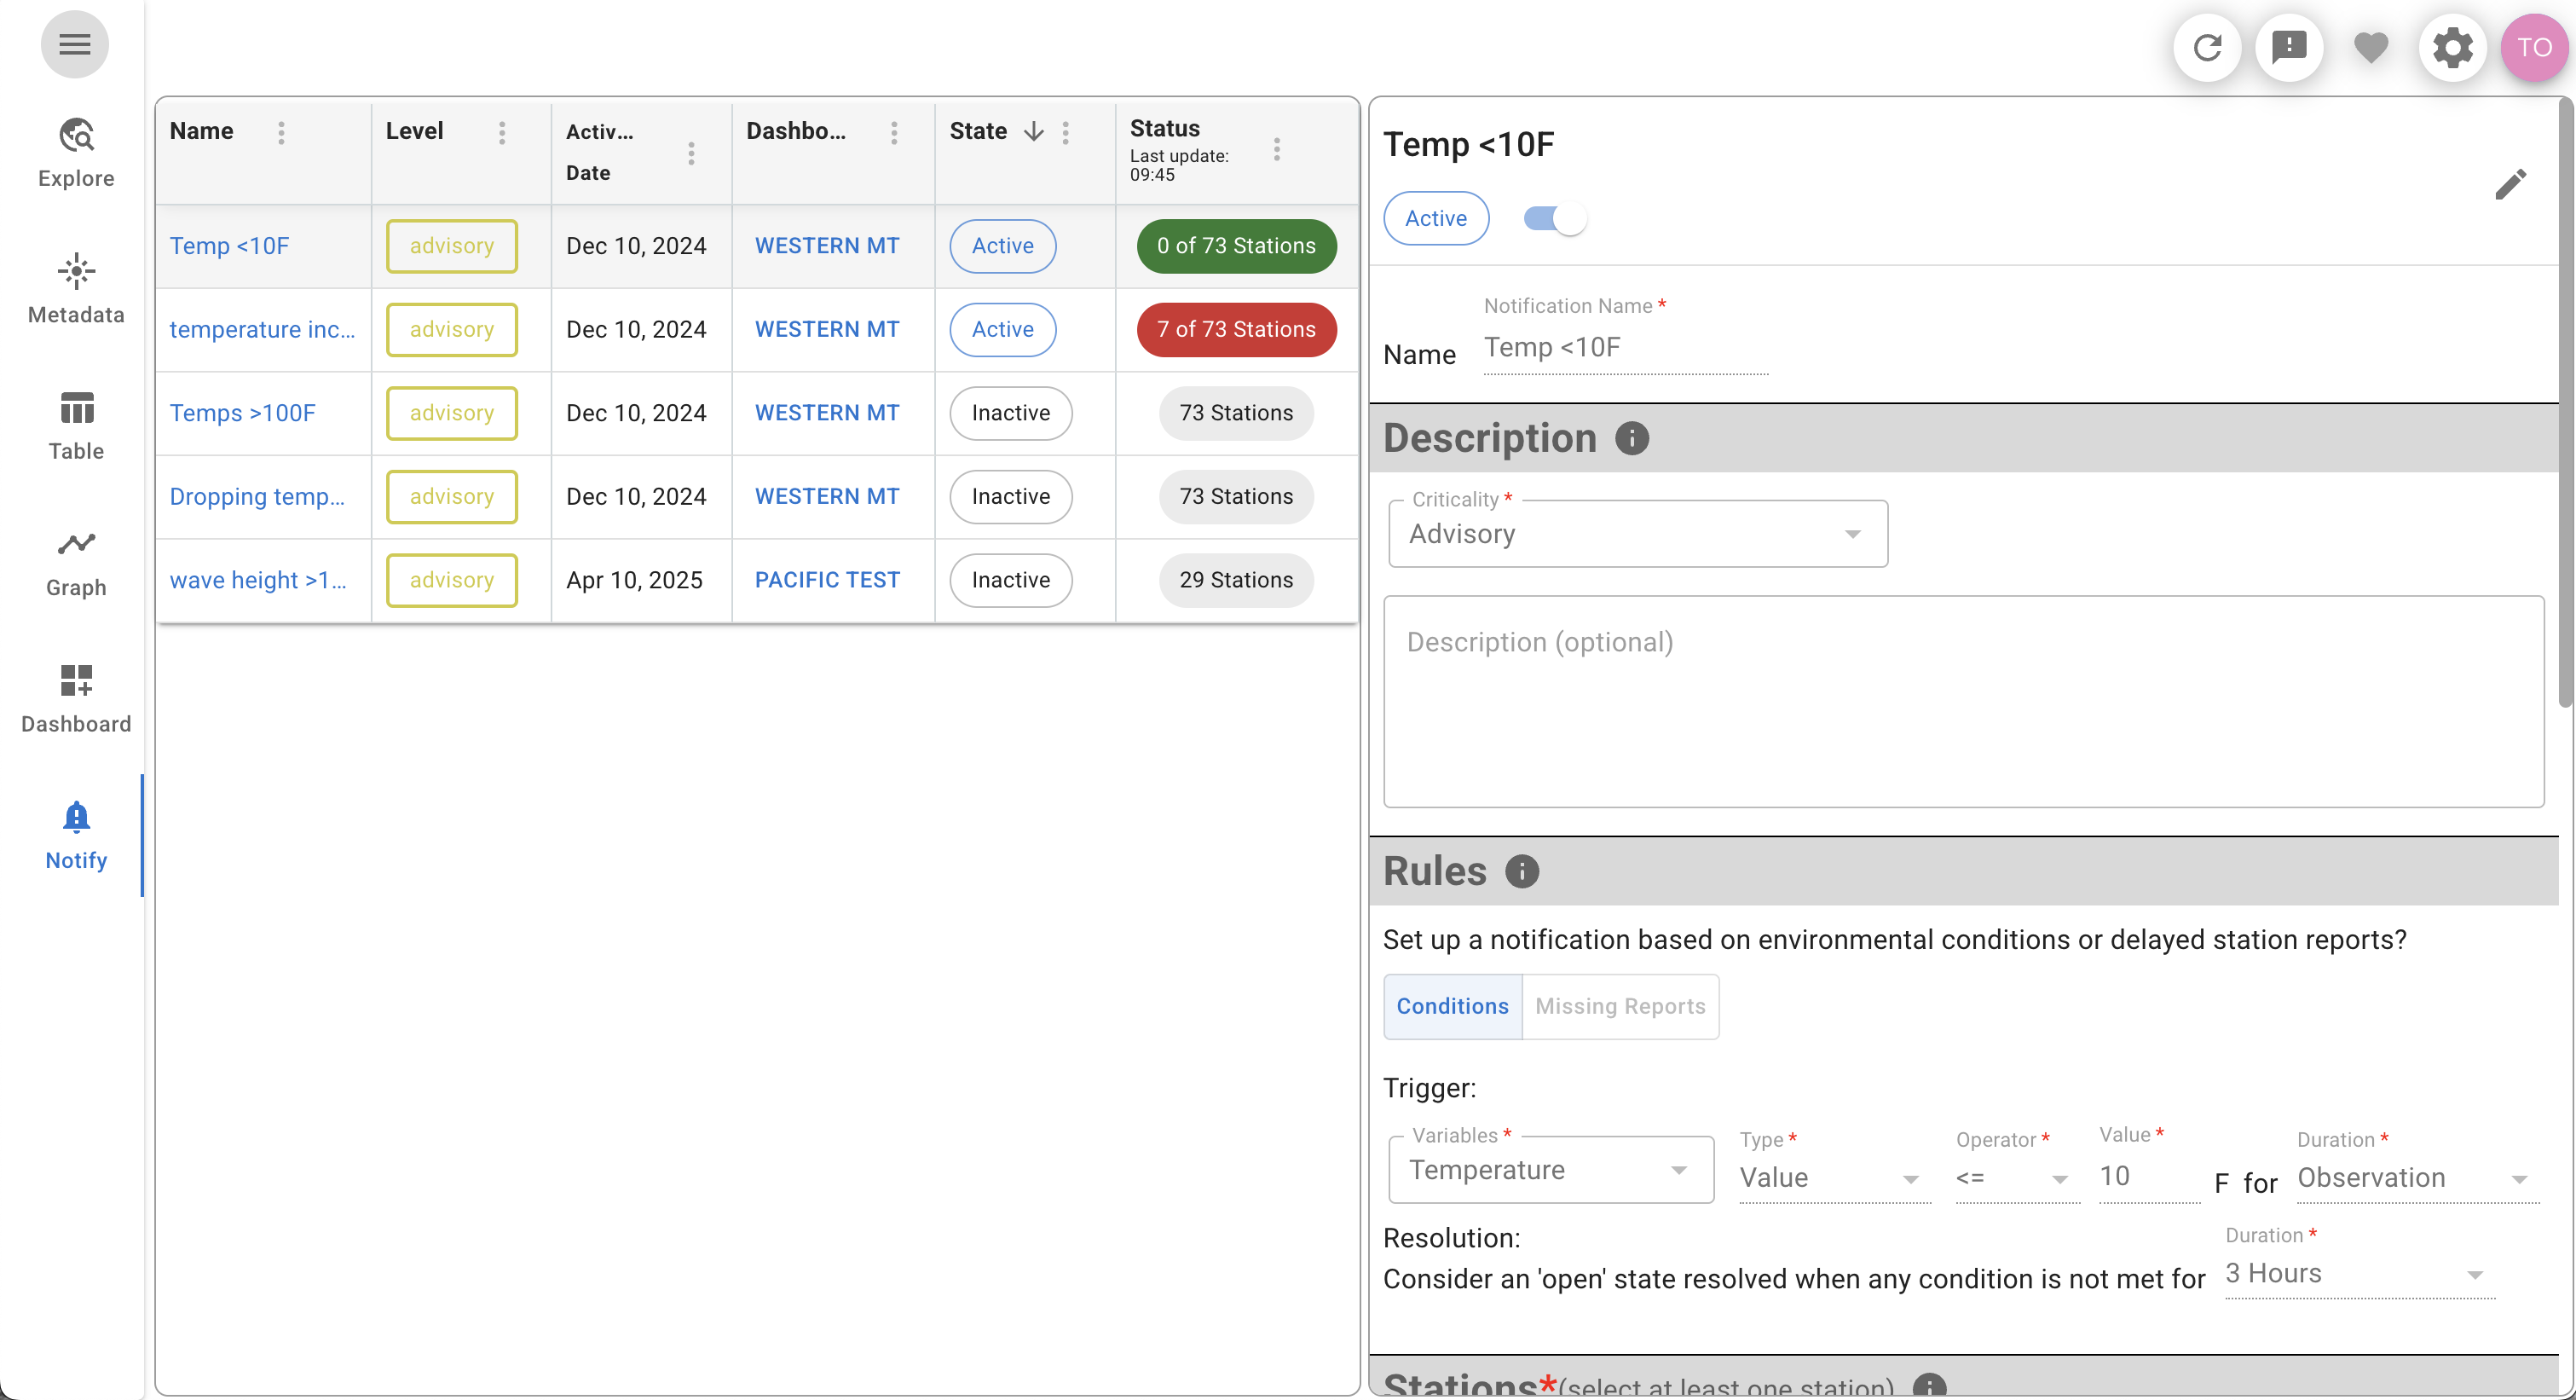Sort by State column arrow
2576x1400 pixels.
pos(1034,131)
